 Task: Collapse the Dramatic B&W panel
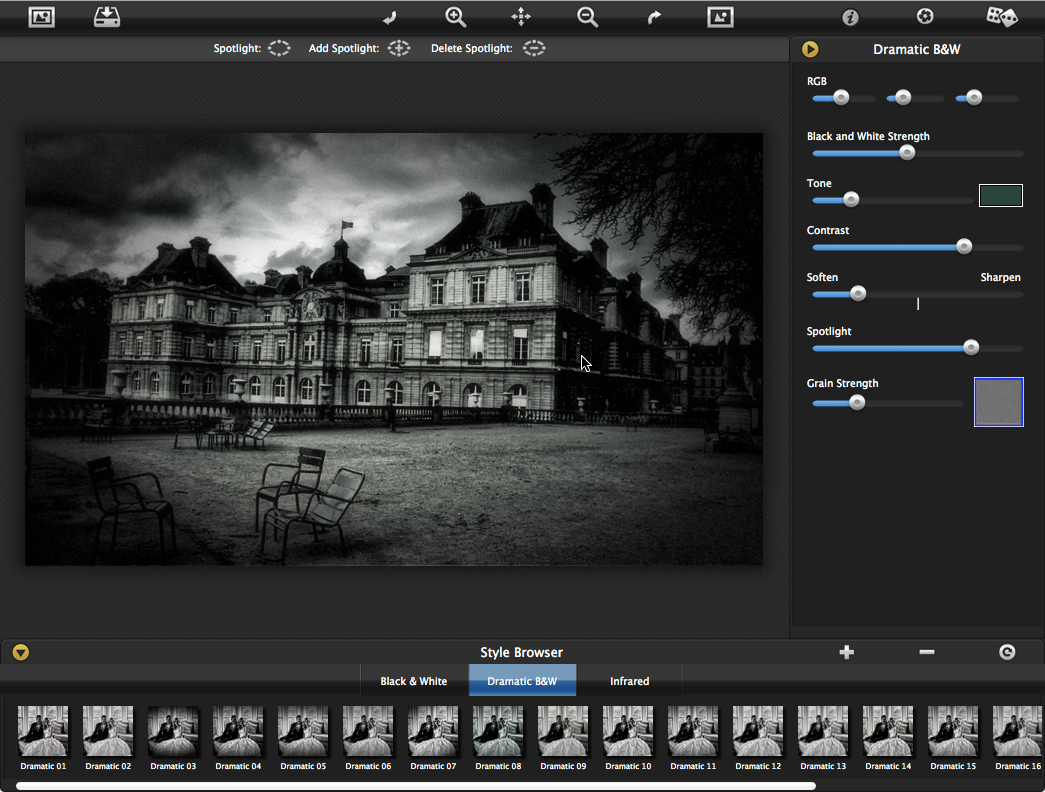pos(810,49)
